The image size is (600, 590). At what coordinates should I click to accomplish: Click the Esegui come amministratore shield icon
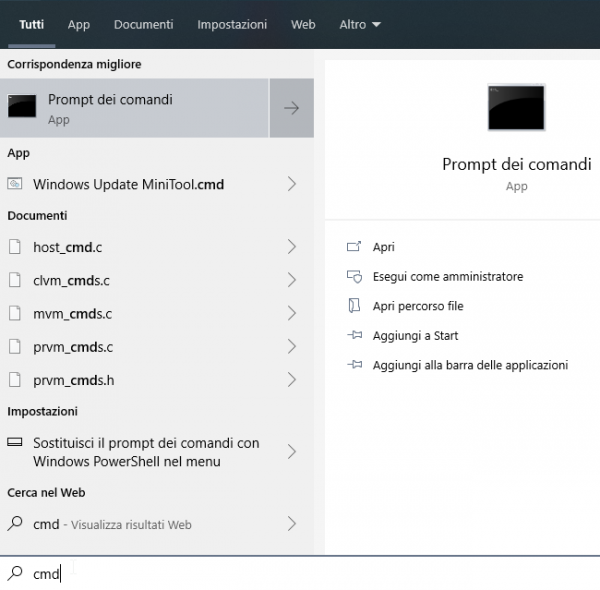(353, 276)
